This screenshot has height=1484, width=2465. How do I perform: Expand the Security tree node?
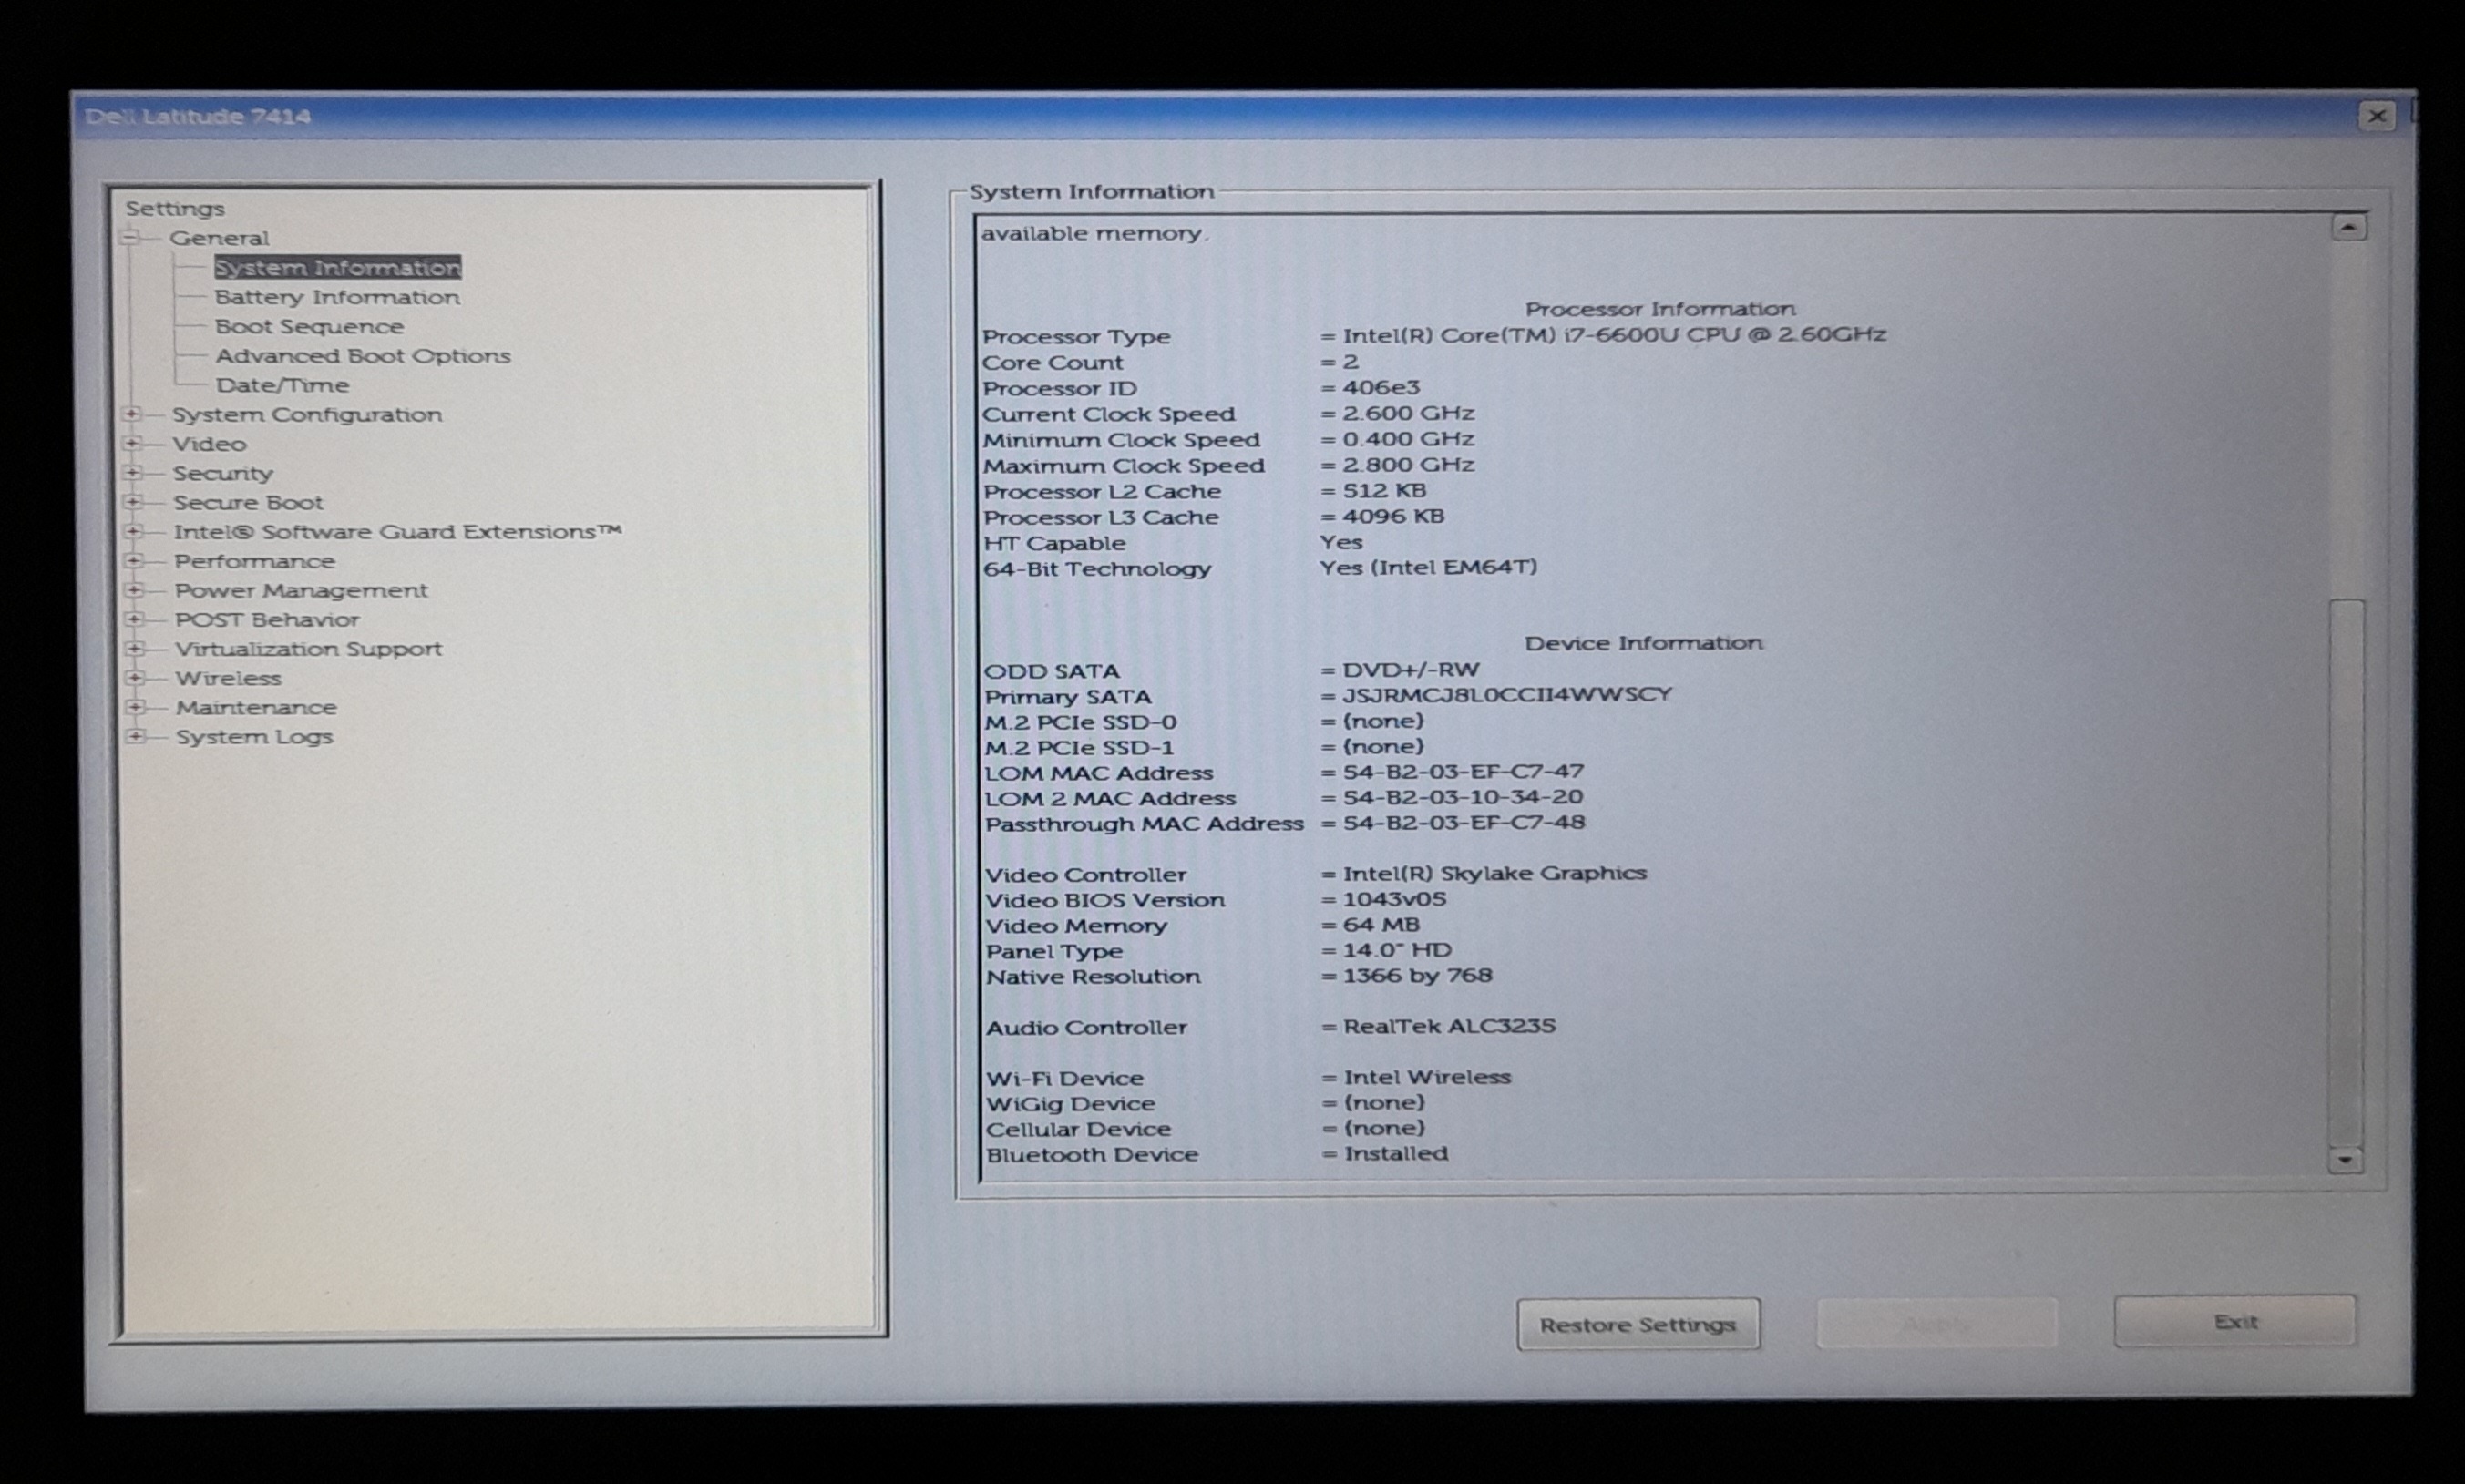(x=132, y=472)
